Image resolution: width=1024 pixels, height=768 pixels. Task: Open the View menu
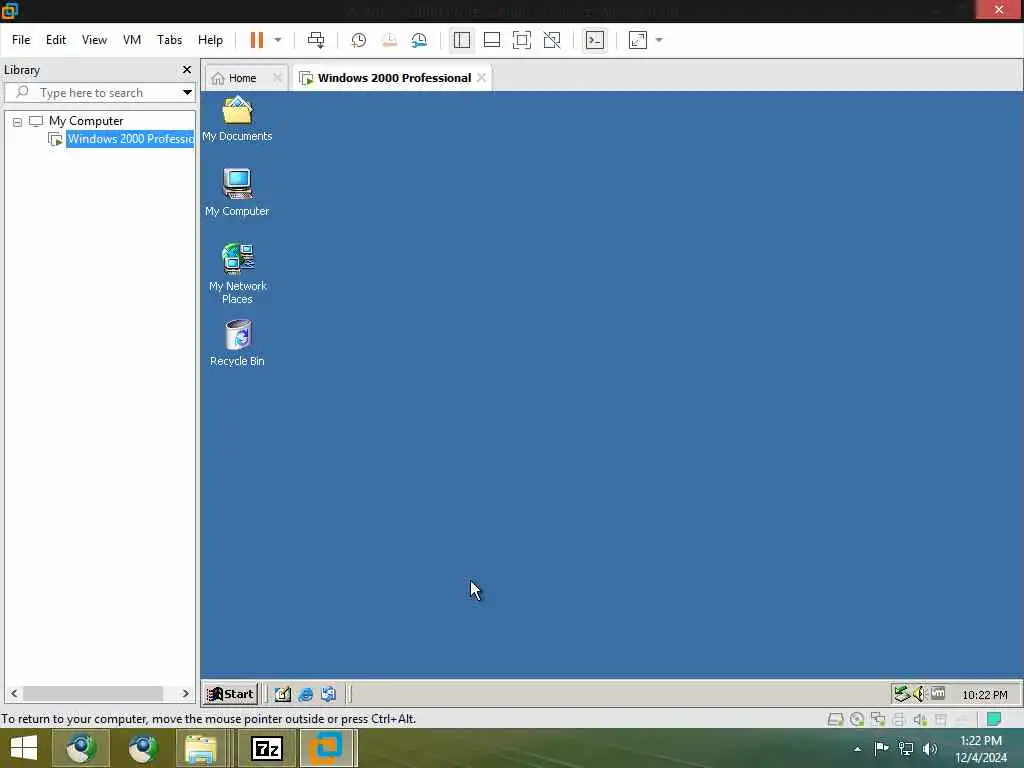pos(94,40)
